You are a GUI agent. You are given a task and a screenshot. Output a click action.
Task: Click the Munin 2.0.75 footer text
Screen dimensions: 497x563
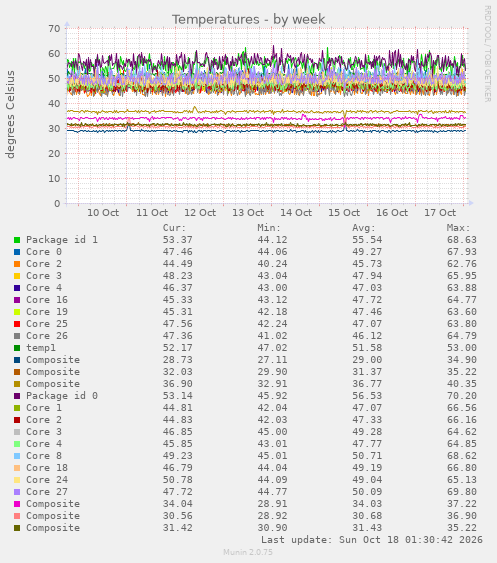pos(248,552)
